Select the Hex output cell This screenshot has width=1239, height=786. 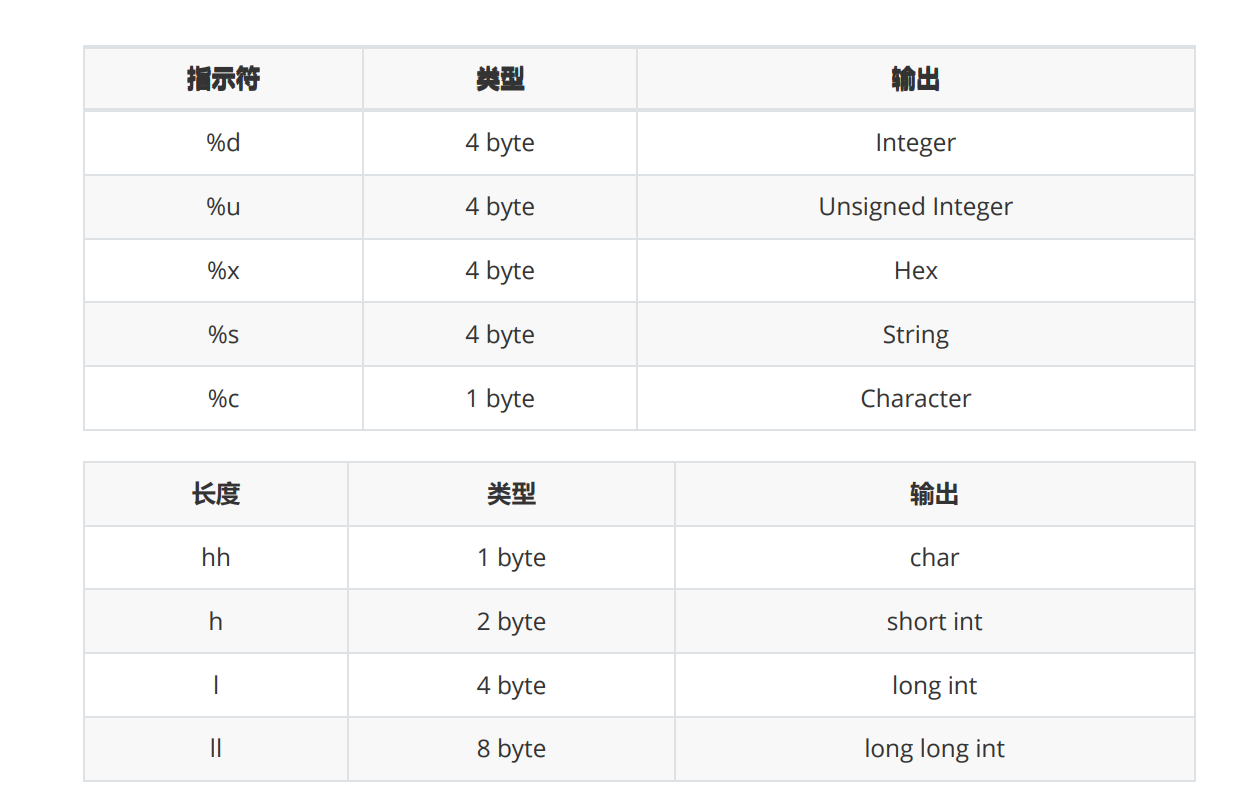point(915,271)
